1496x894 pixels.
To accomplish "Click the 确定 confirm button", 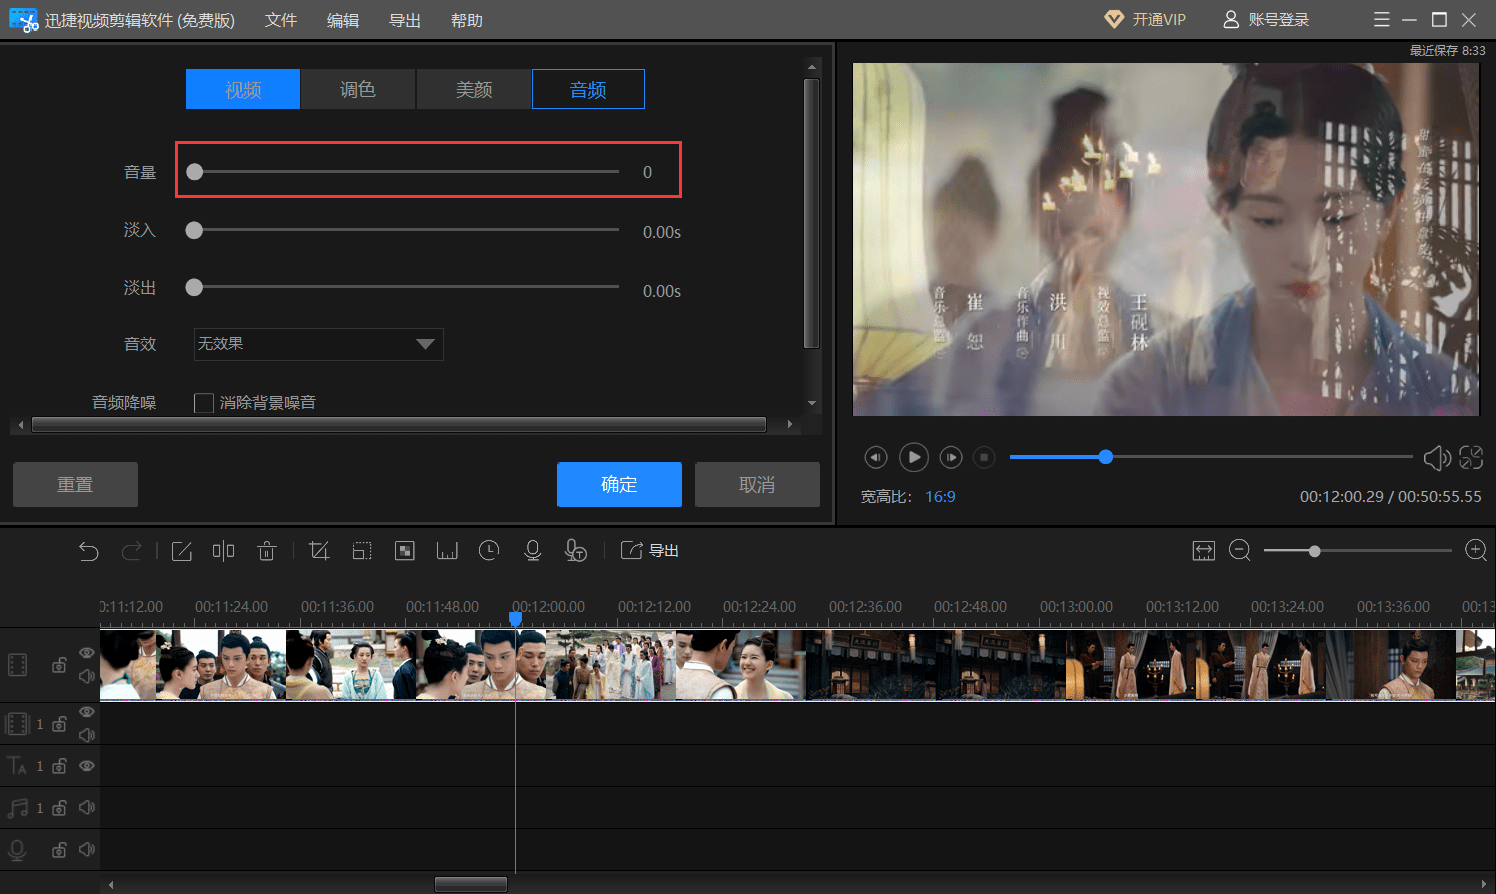I will (619, 484).
